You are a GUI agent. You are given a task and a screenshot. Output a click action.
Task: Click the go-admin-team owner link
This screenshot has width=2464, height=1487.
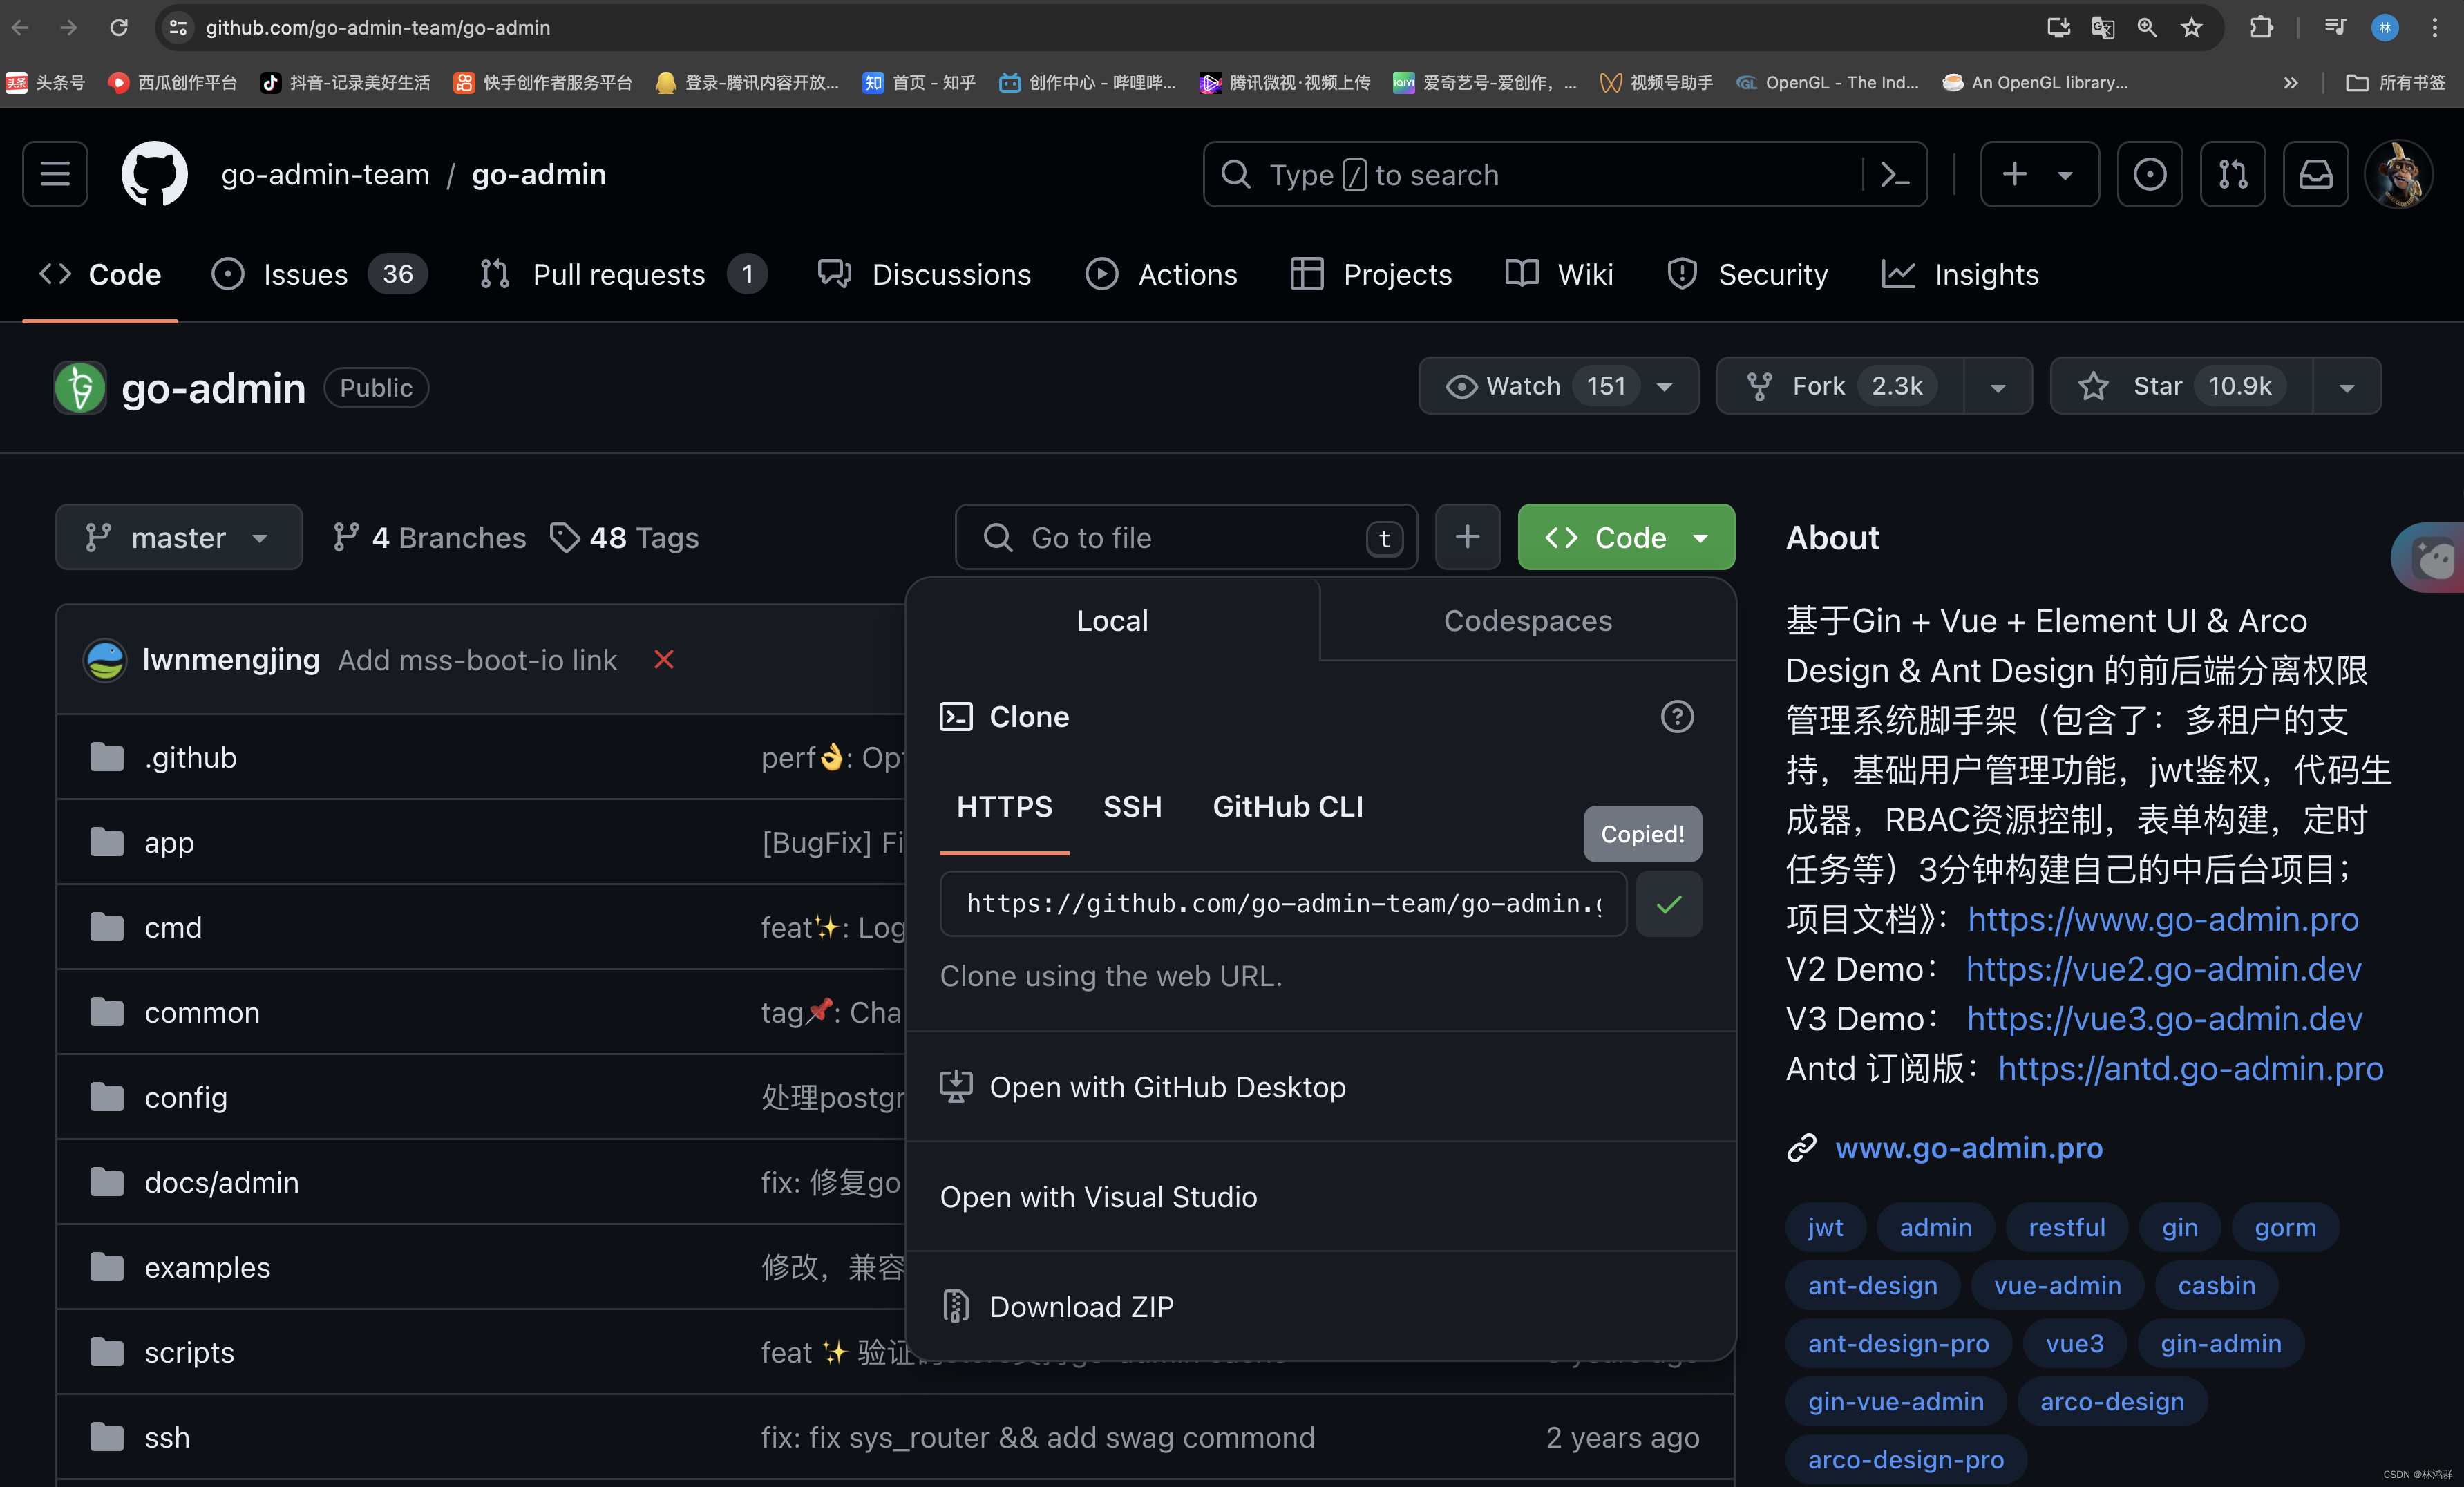click(325, 174)
